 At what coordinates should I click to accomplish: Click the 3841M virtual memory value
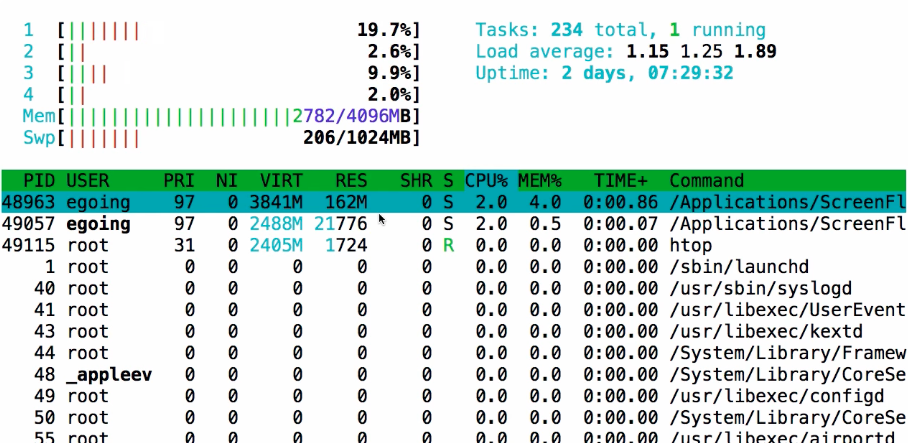[276, 202]
